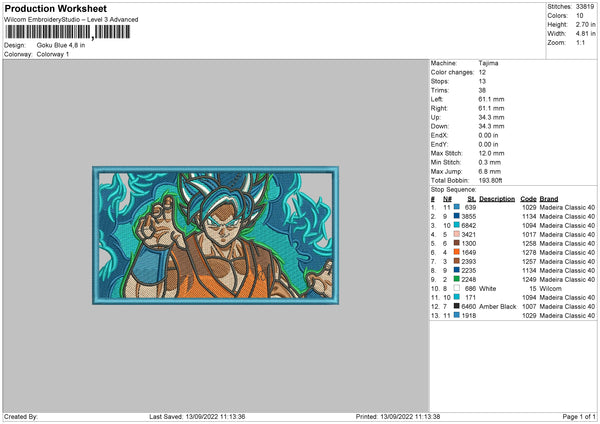Viewport: 600px width, 424px height.
Task: Select the St. column header
Action: pyautogui.click(x=471, y=199)
